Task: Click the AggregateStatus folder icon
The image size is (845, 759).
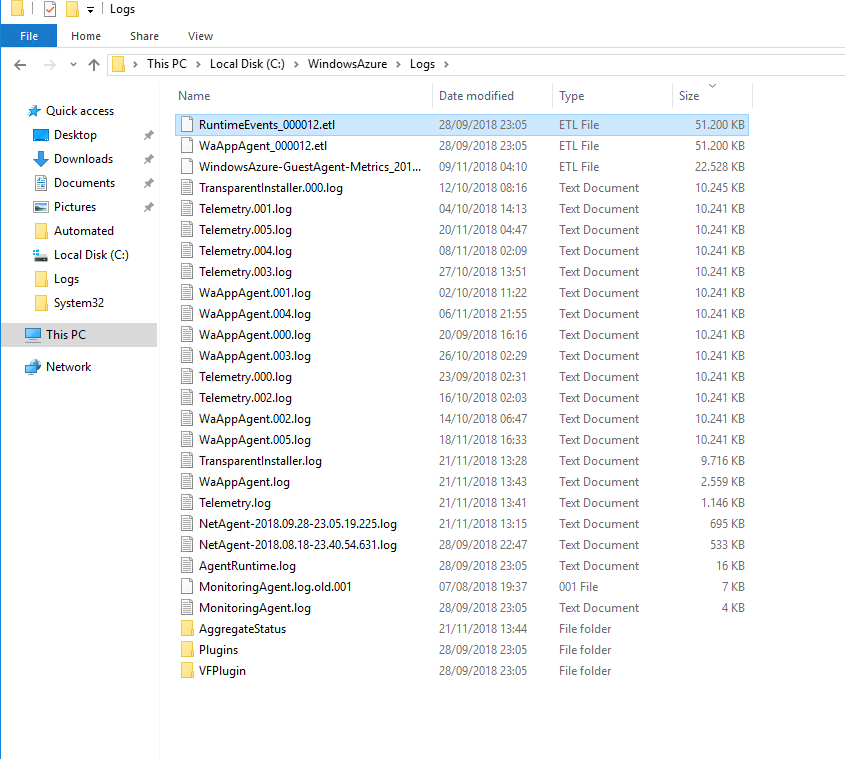Action: (187, 629)
